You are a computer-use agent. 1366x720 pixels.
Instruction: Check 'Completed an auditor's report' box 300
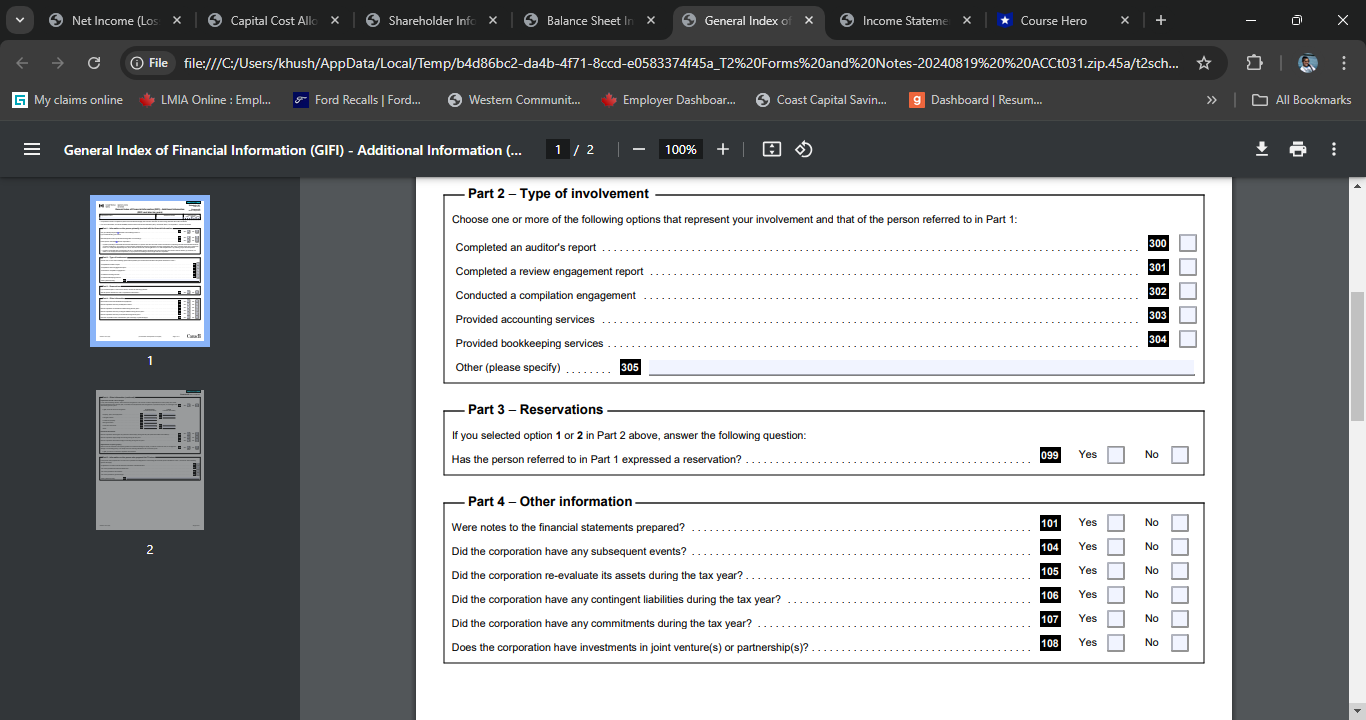[x=1187, y=243]
